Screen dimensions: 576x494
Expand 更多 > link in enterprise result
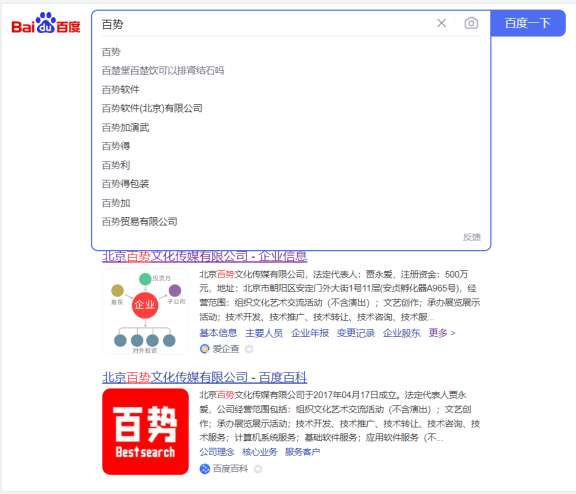click(442, 333)
